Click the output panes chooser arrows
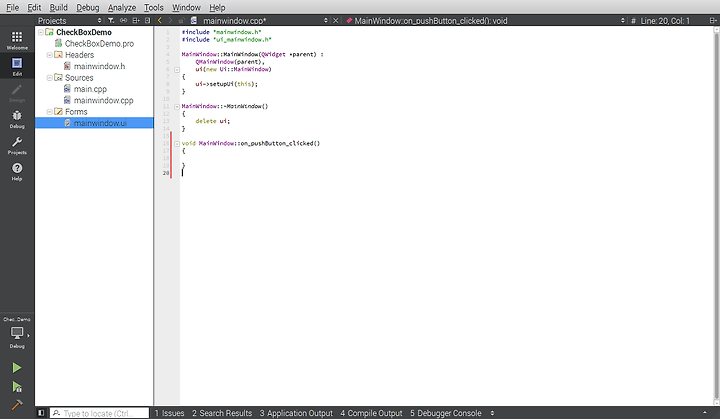Screen dimensions: 720x419 click(492, 413)
